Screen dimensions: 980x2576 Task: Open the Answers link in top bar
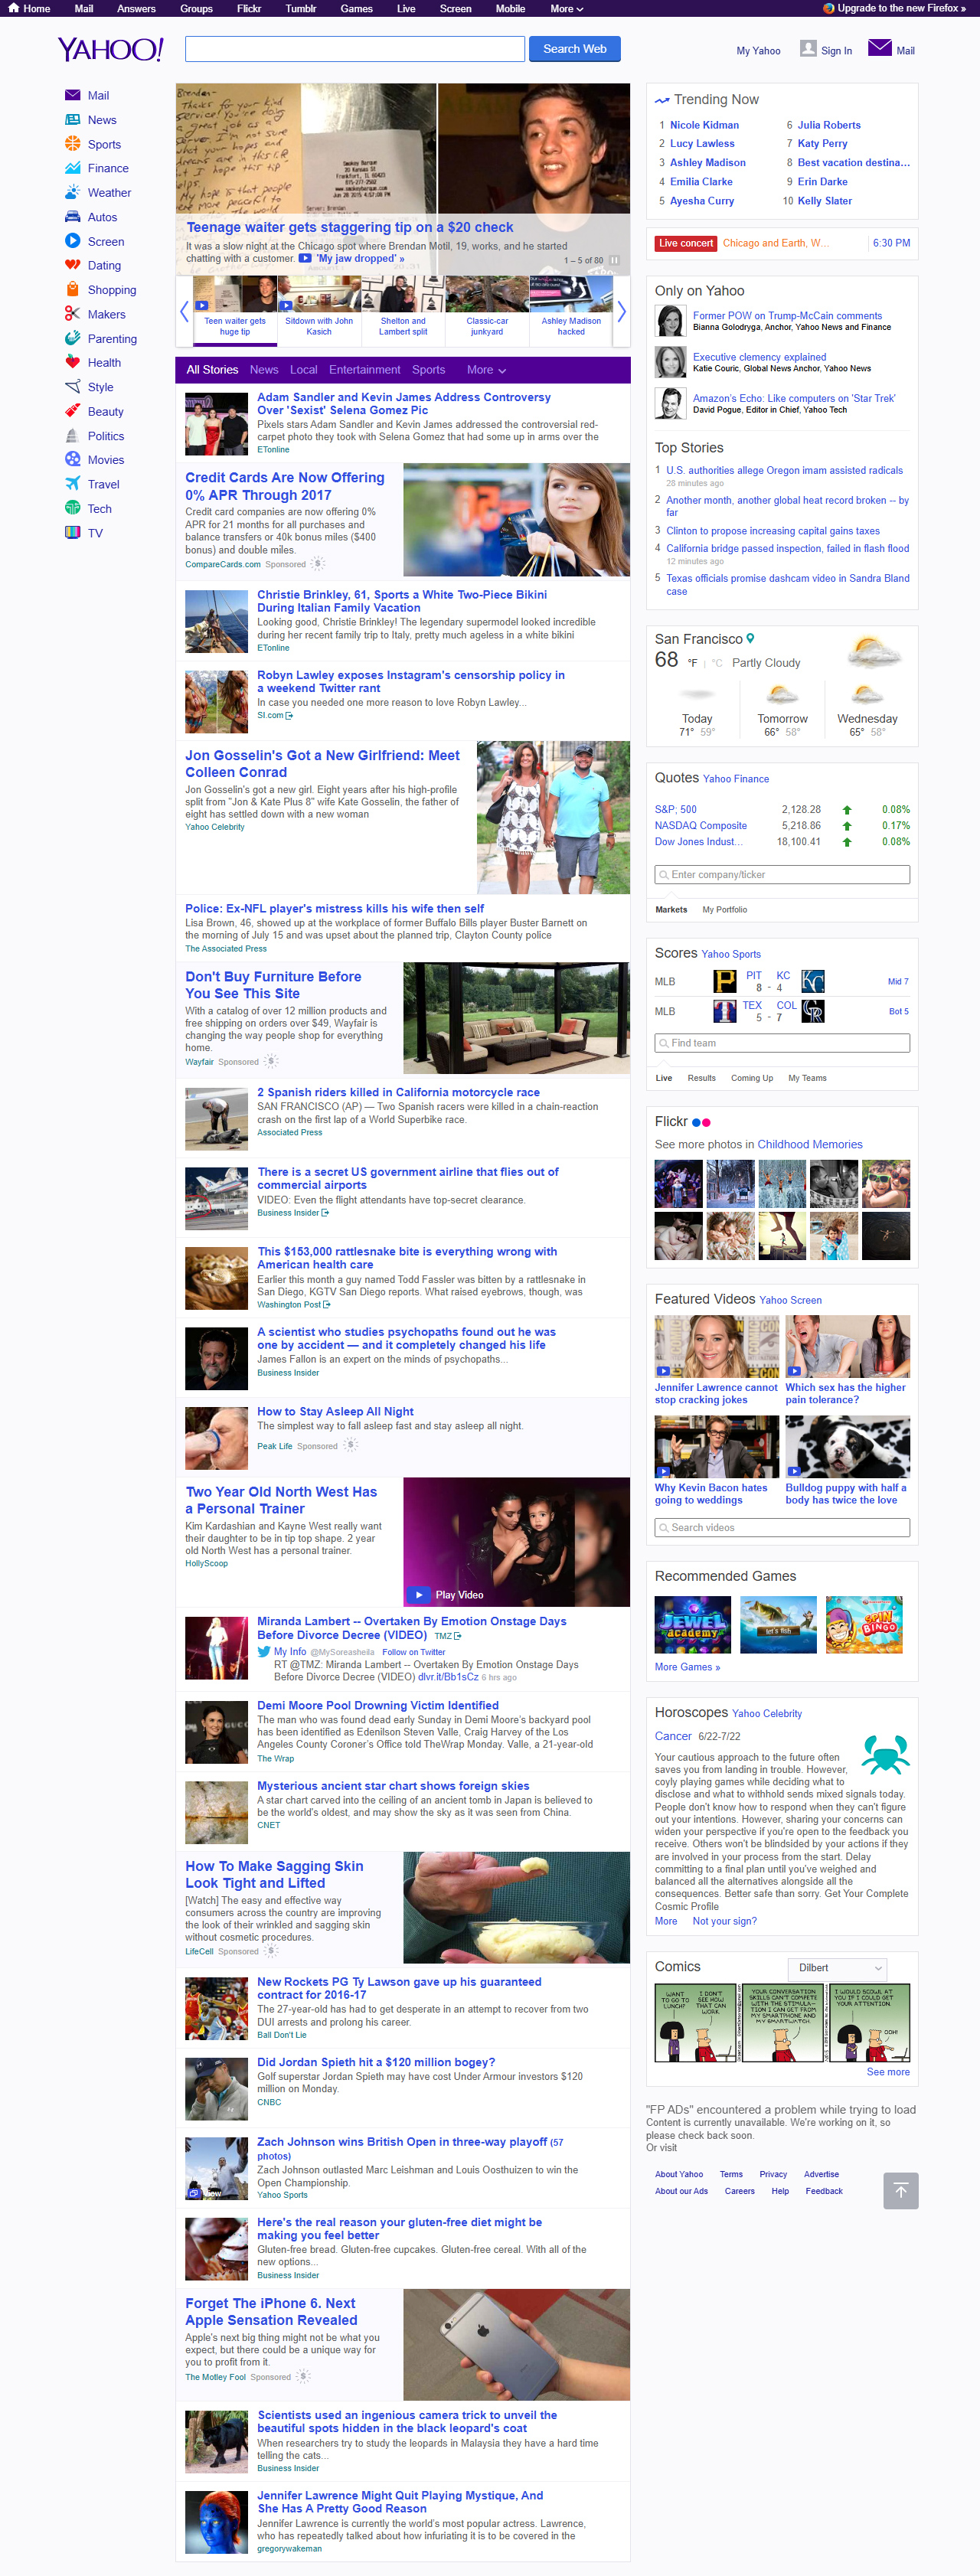tap(136, 8)
